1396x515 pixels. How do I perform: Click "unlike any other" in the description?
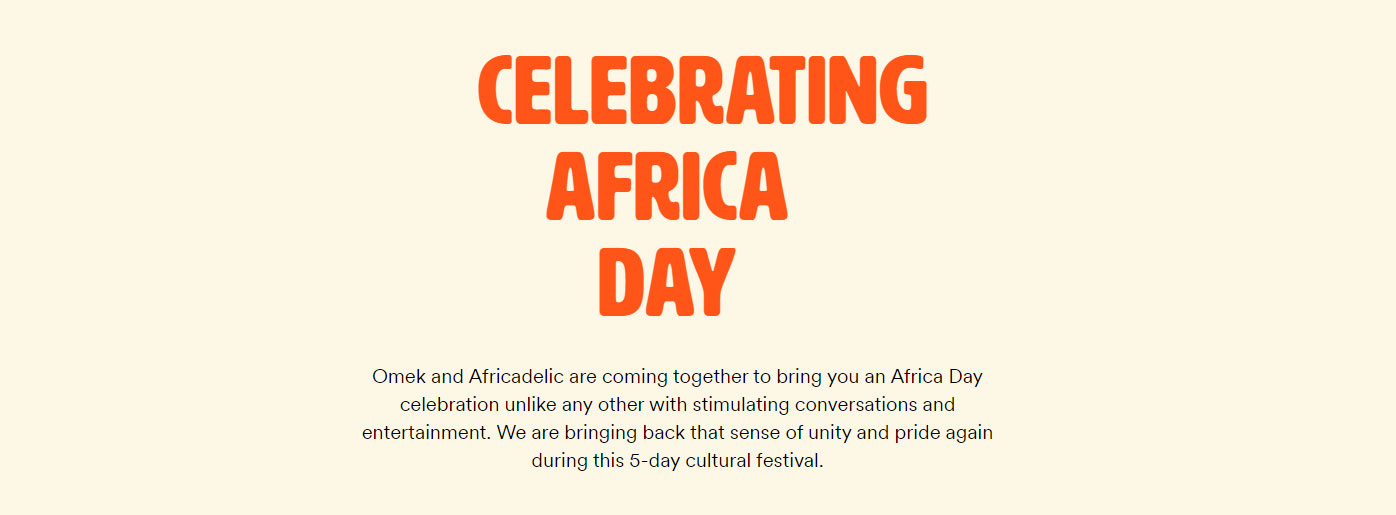pos(574,405)
